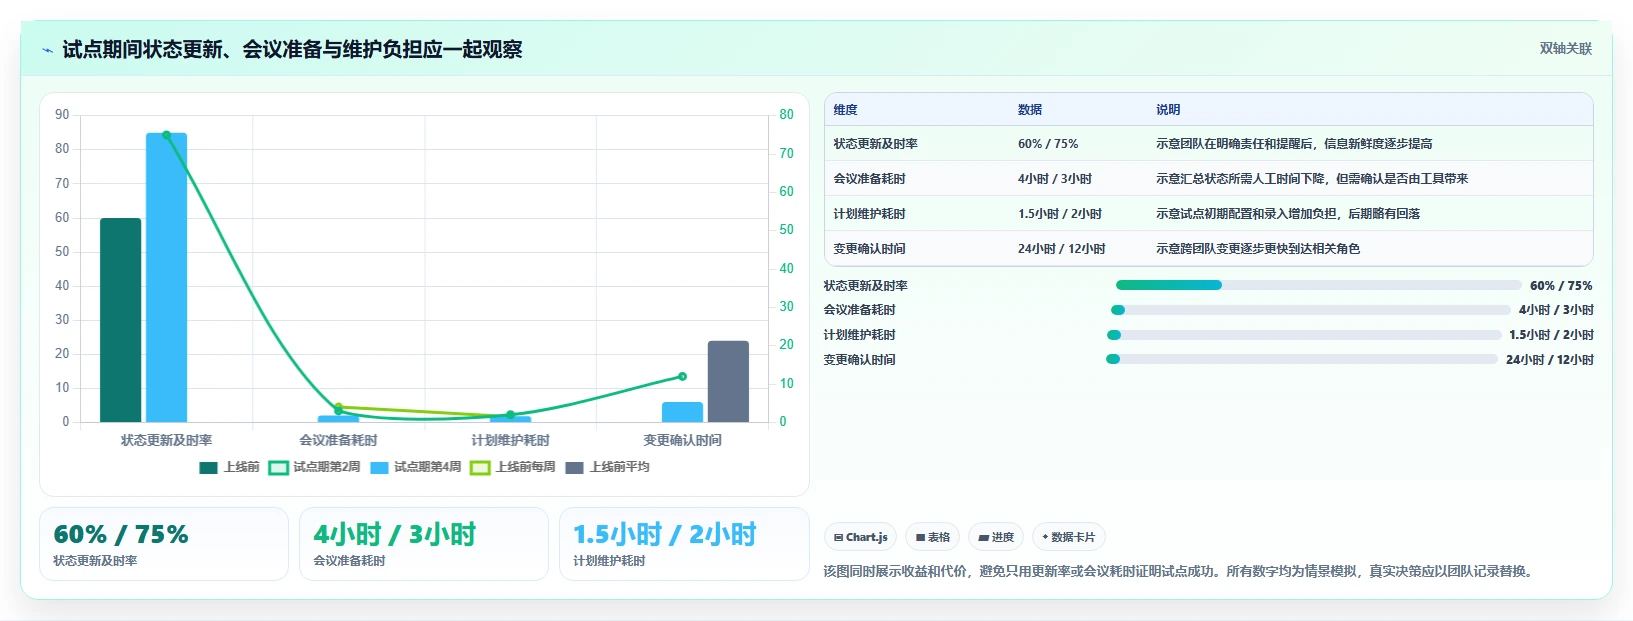Click the sparkle icon in the 数据卡片 chip
The height and width of the screenshot is (621, 1633).
1045,537
